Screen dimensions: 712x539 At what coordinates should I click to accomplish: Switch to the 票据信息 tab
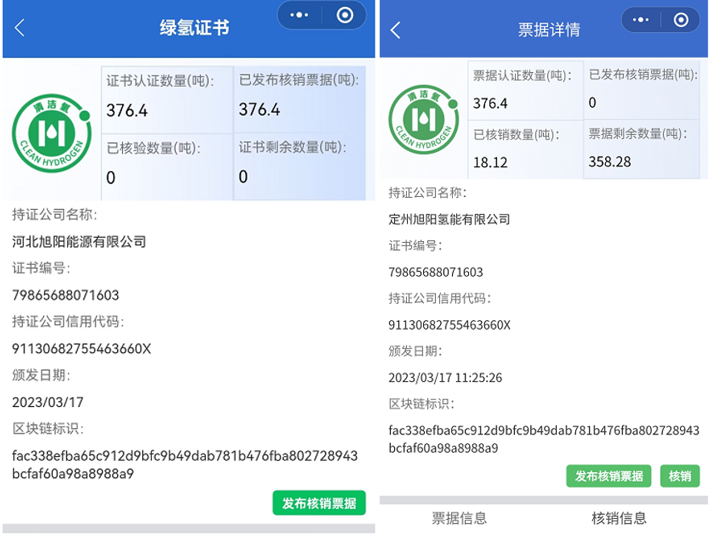460,518
